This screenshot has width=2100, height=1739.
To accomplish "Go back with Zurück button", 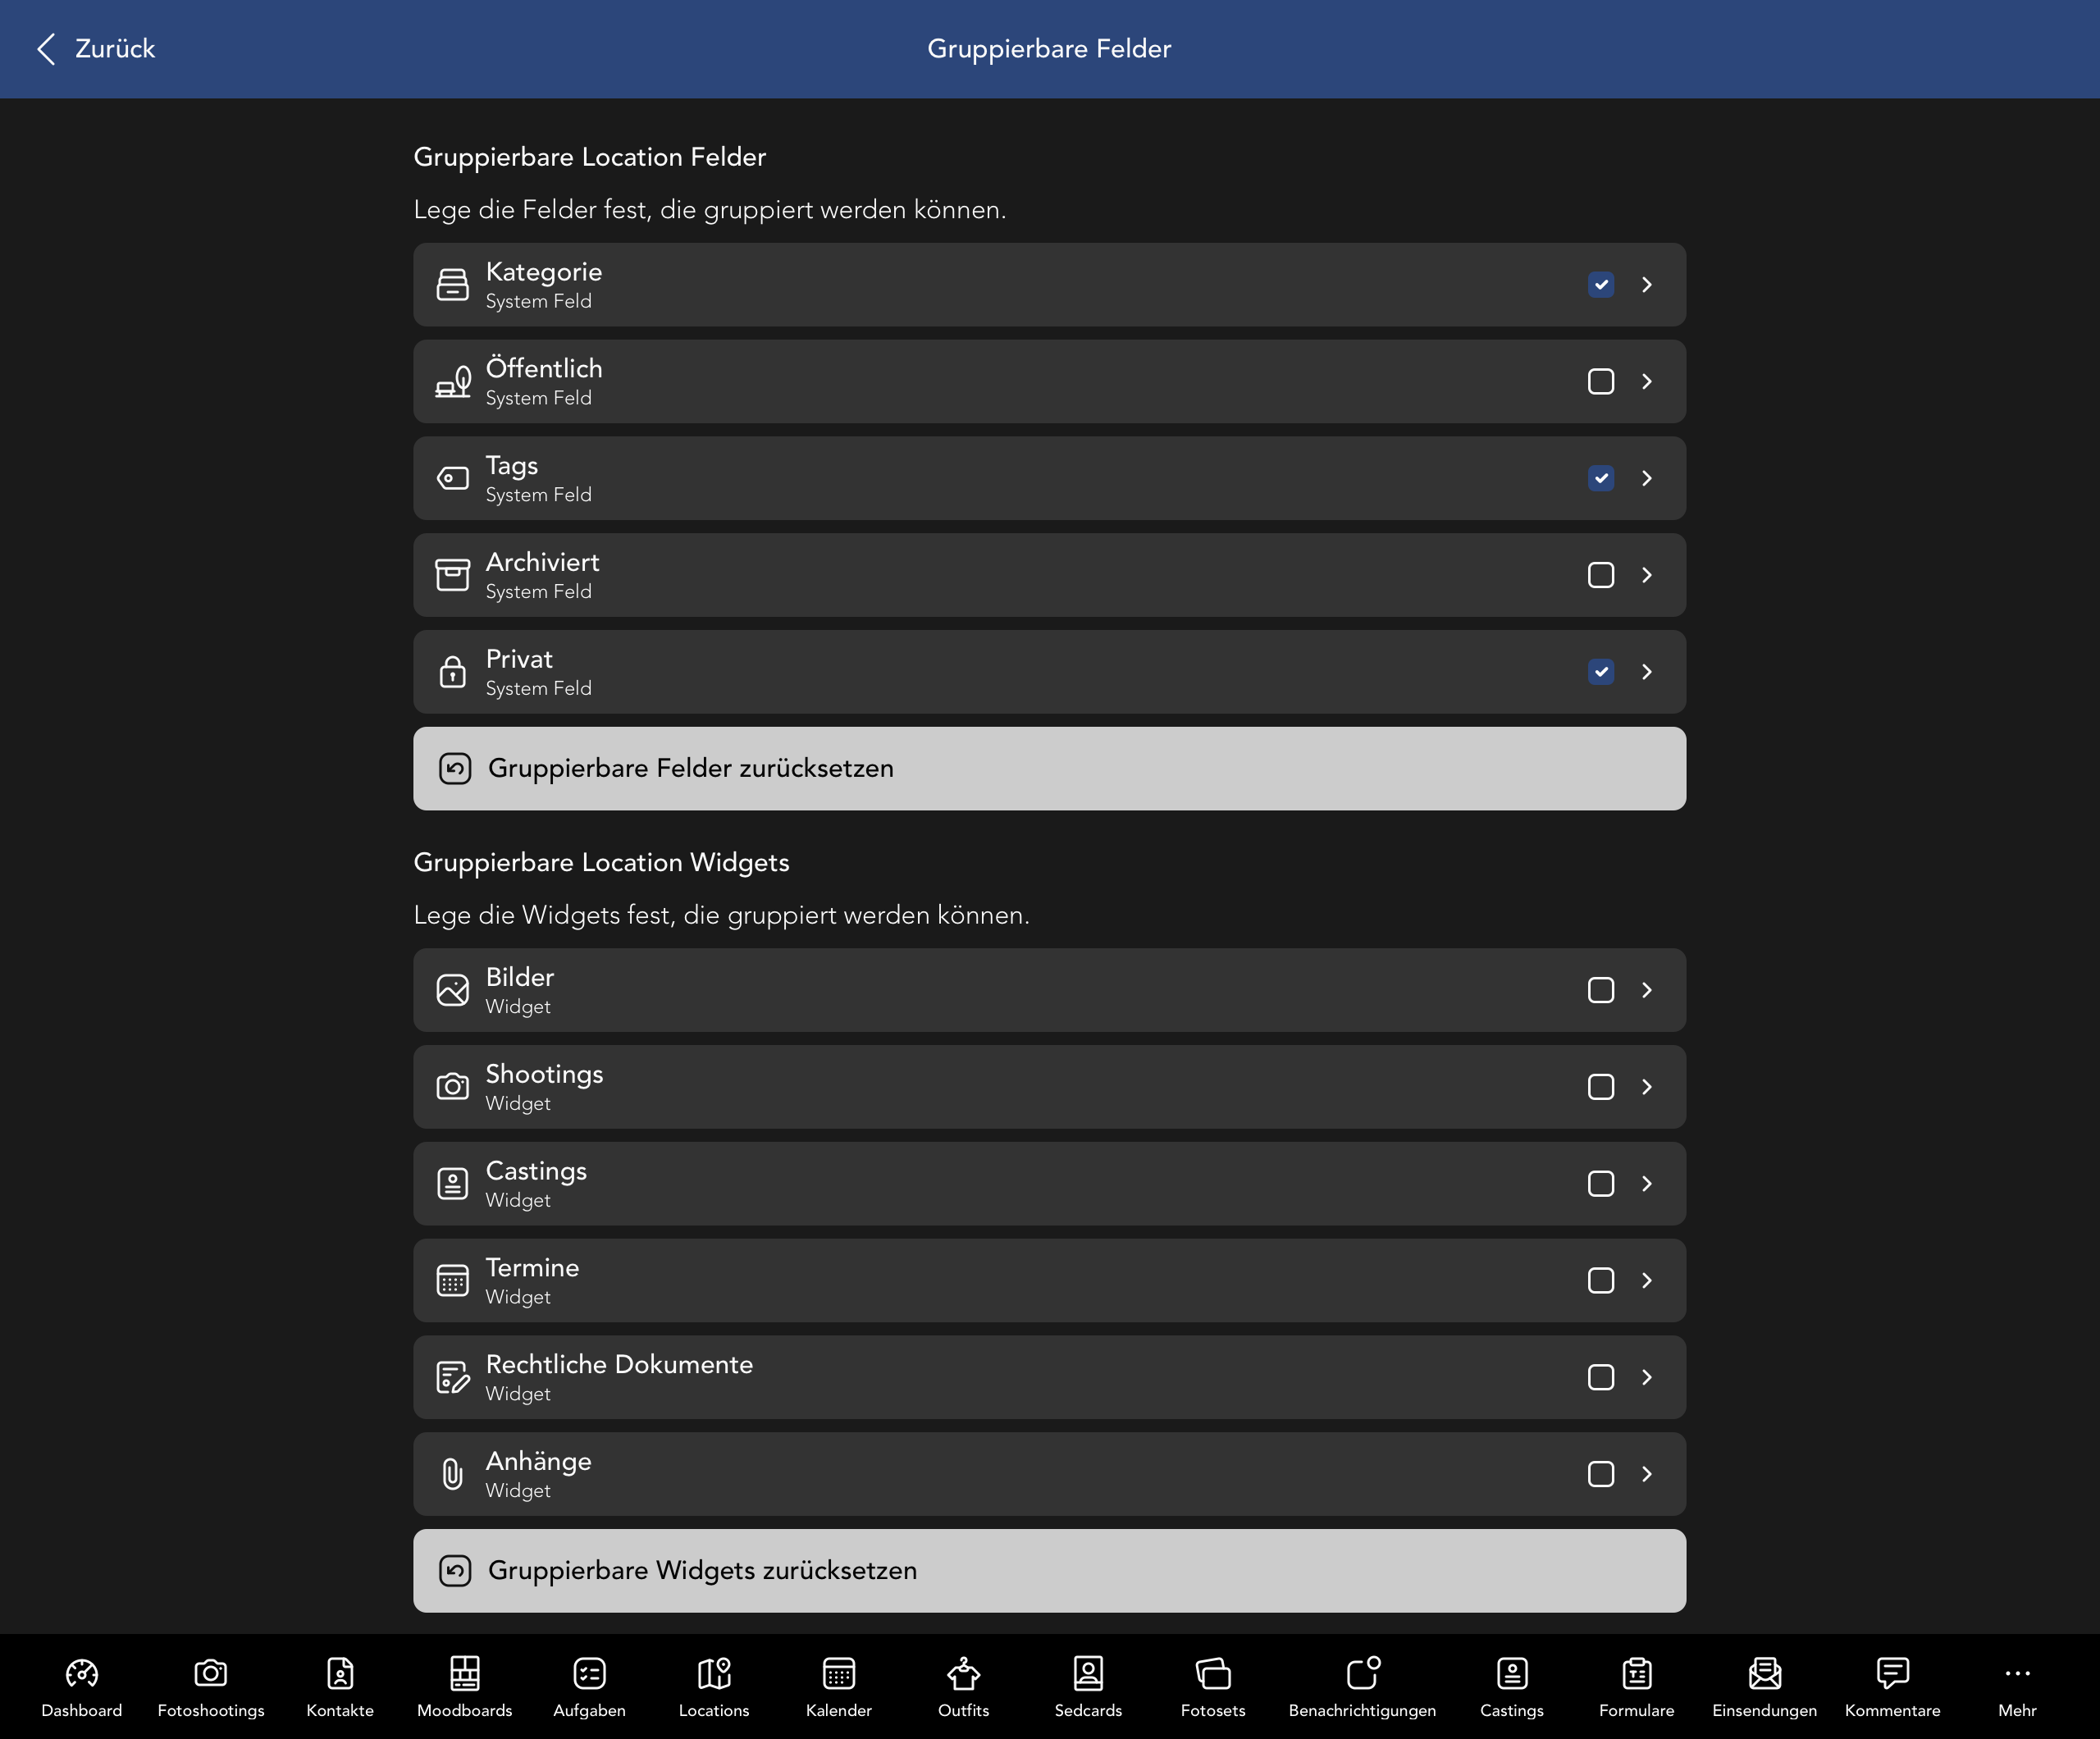I will coord(96,49).
